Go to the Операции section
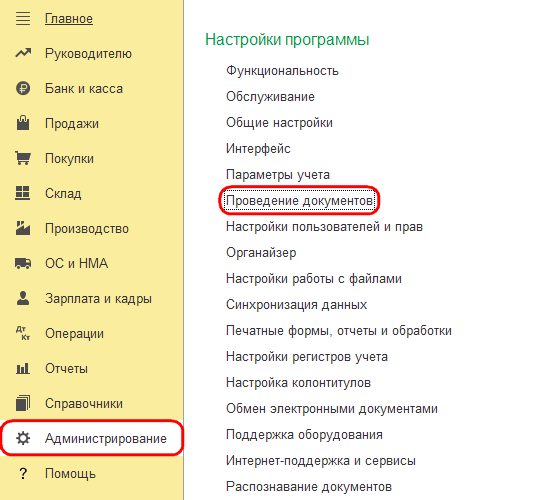The width and height of the screenshot is (539, 500). [x=74, y=334]
